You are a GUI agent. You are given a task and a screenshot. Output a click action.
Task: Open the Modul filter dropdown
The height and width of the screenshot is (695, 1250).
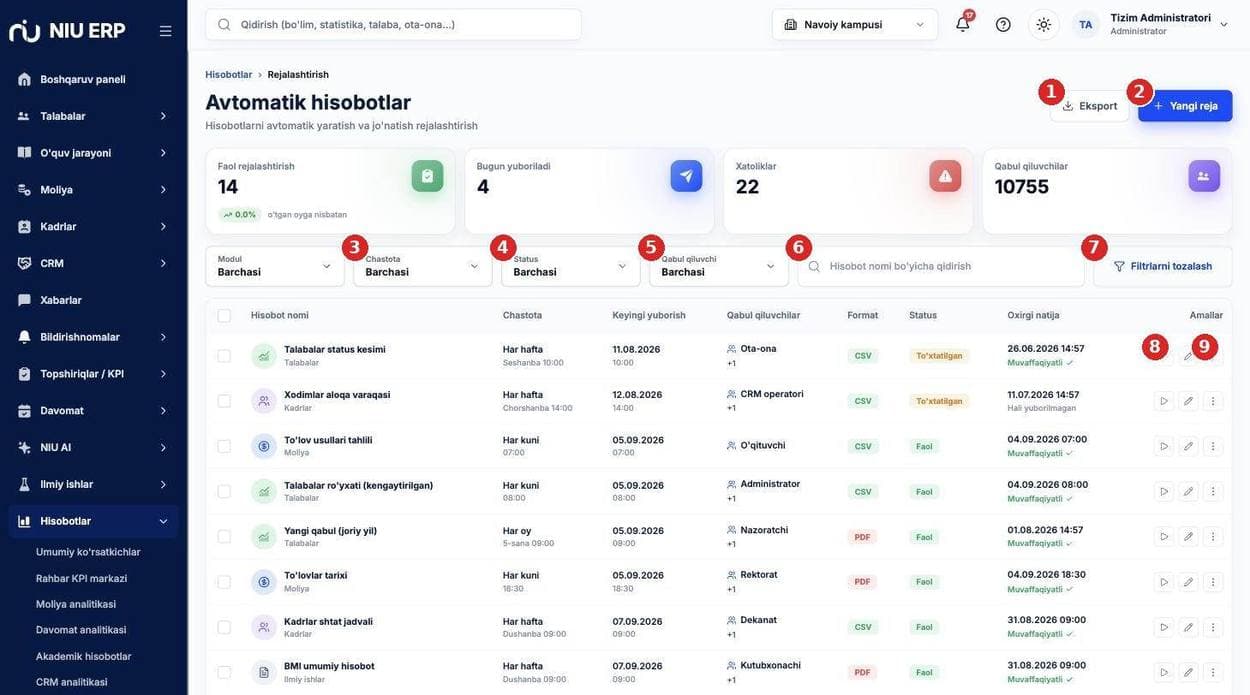(x=275, y=266)
